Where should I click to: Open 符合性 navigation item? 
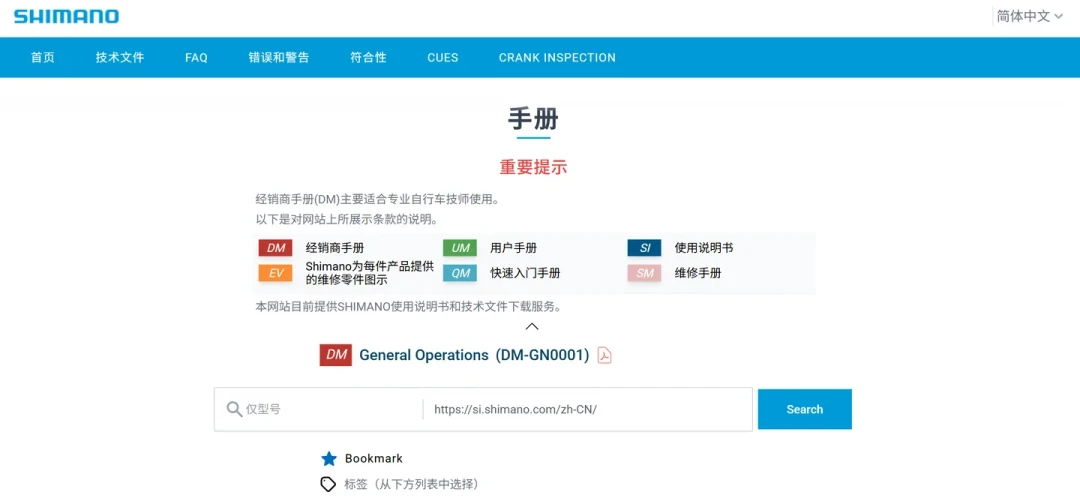pyautogui.click(x=368, y=58)
